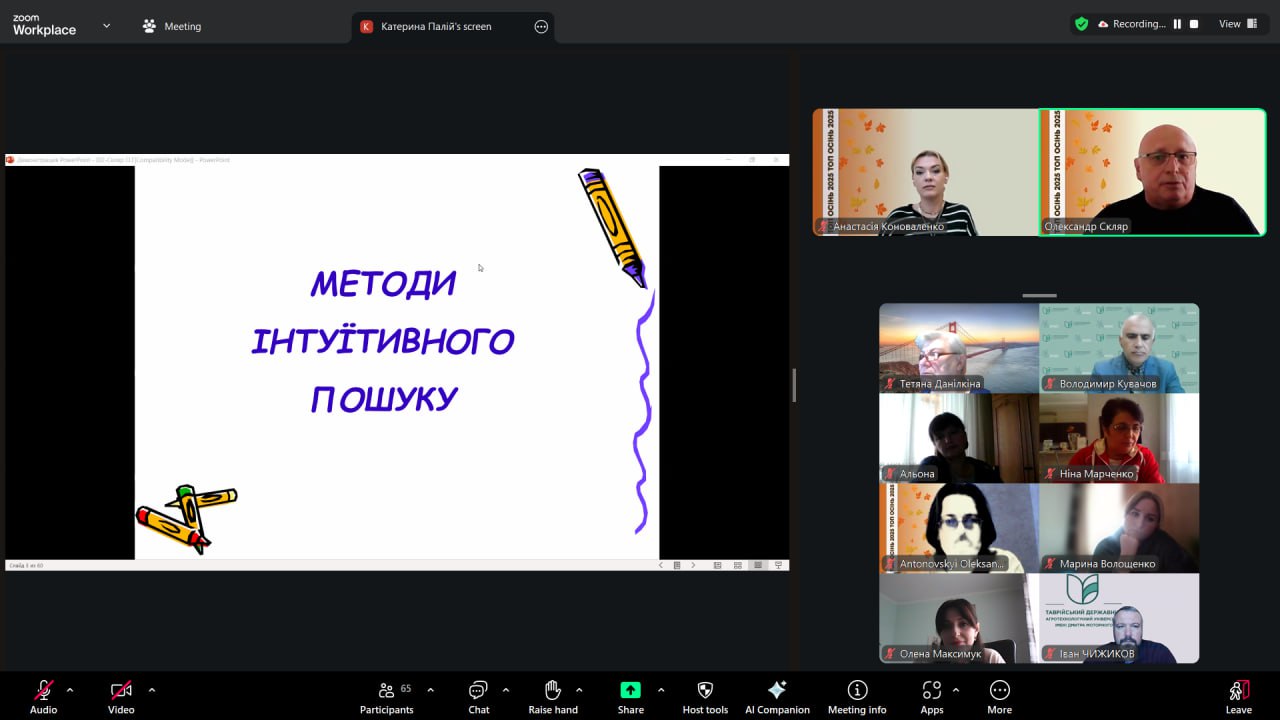The image size is (1280, 720).
Task: Turn on the camera with Video button
Action: point(121,696)
